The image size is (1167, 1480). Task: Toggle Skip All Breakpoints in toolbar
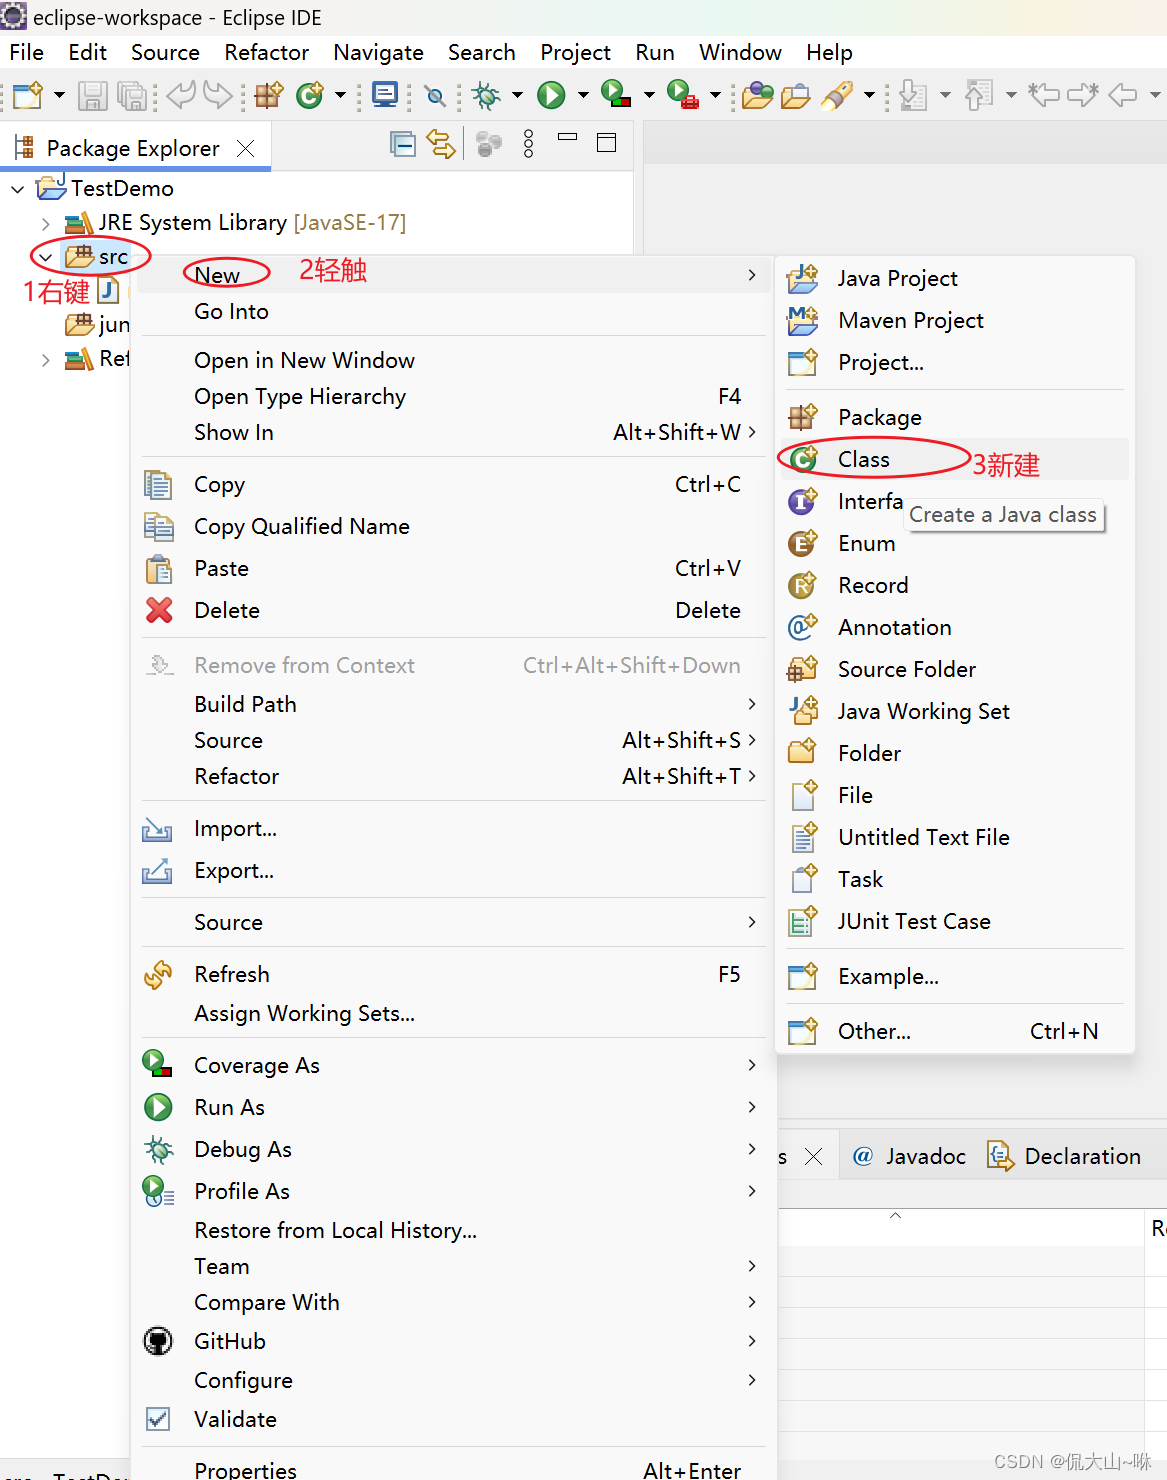click(435, 95)
